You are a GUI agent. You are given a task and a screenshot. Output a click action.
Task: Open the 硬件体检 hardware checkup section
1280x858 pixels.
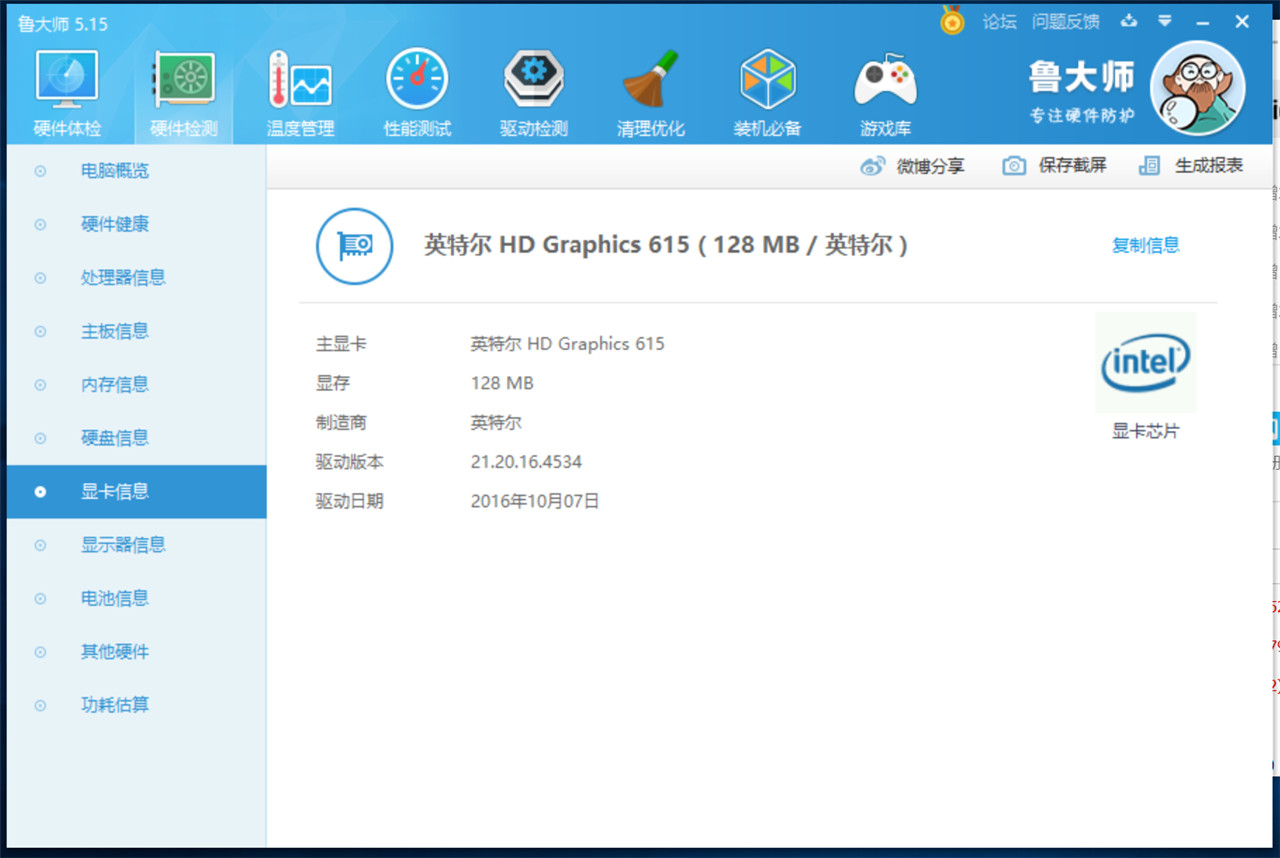[x=67, y=95]
